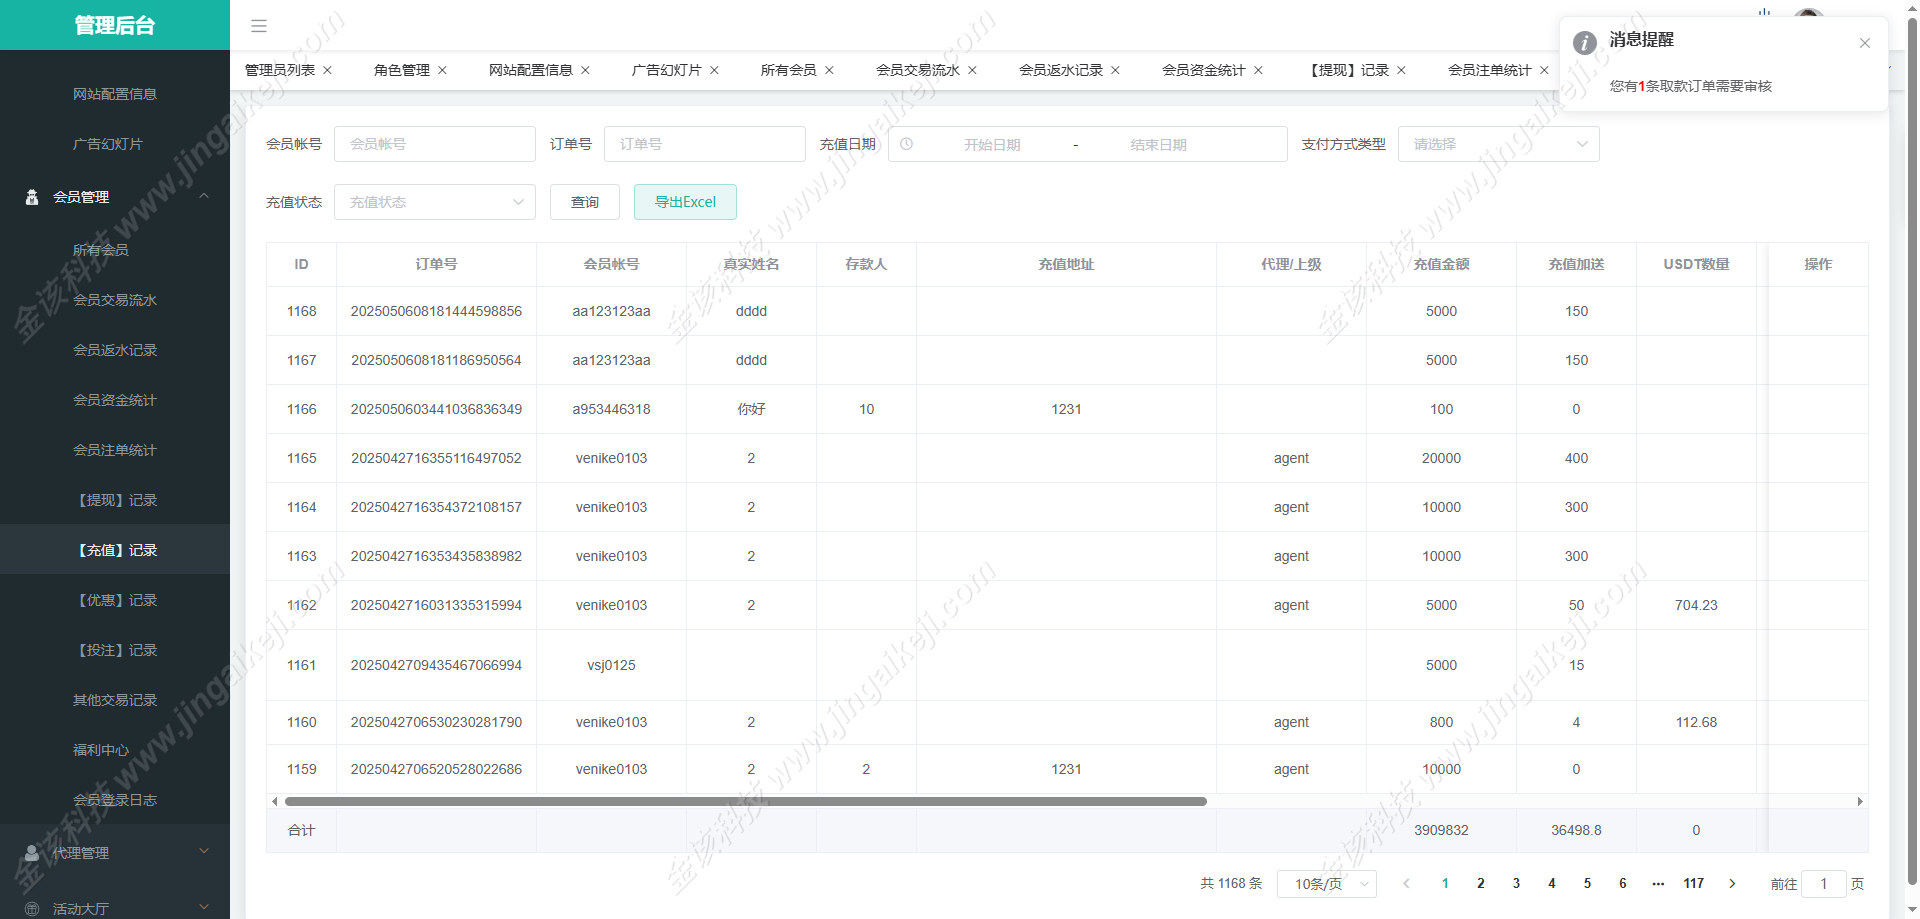Toggle the sidebar hamburger menu icon
The height and width of the screenshot is (919, 1920).
click(259, 26)
